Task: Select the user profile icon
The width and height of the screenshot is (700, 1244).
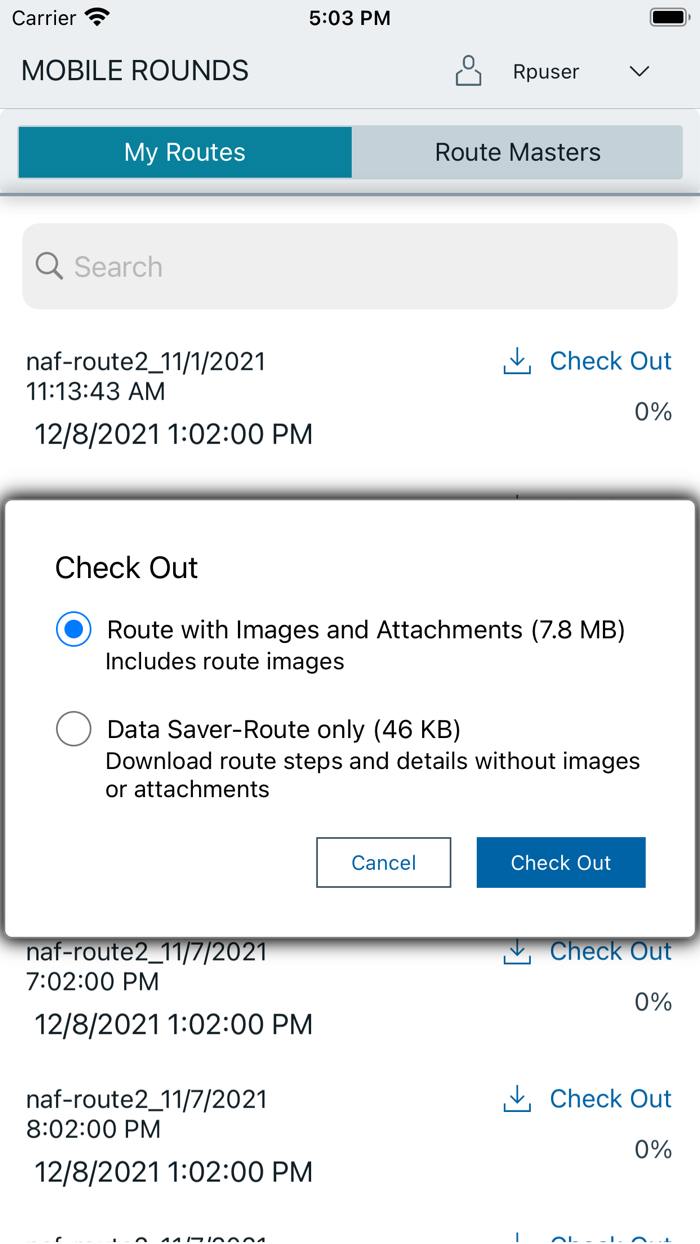Action: 468,71
